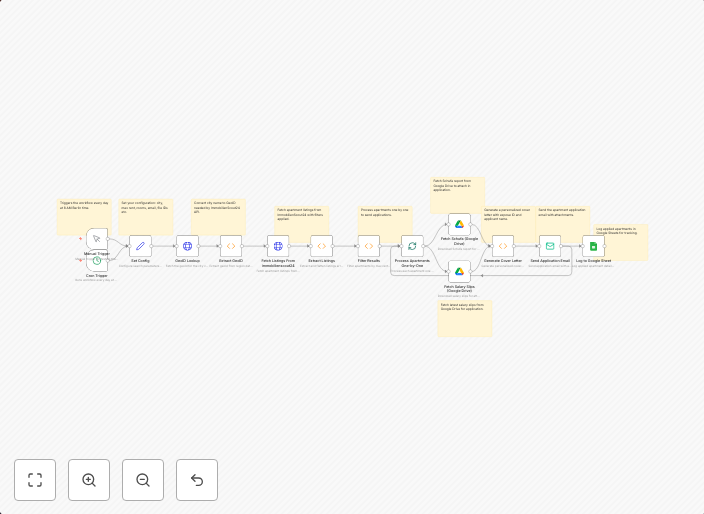Open Fetch Schufa Google Drive node
This screenshot has height=514, width=704.
point(459,224)
